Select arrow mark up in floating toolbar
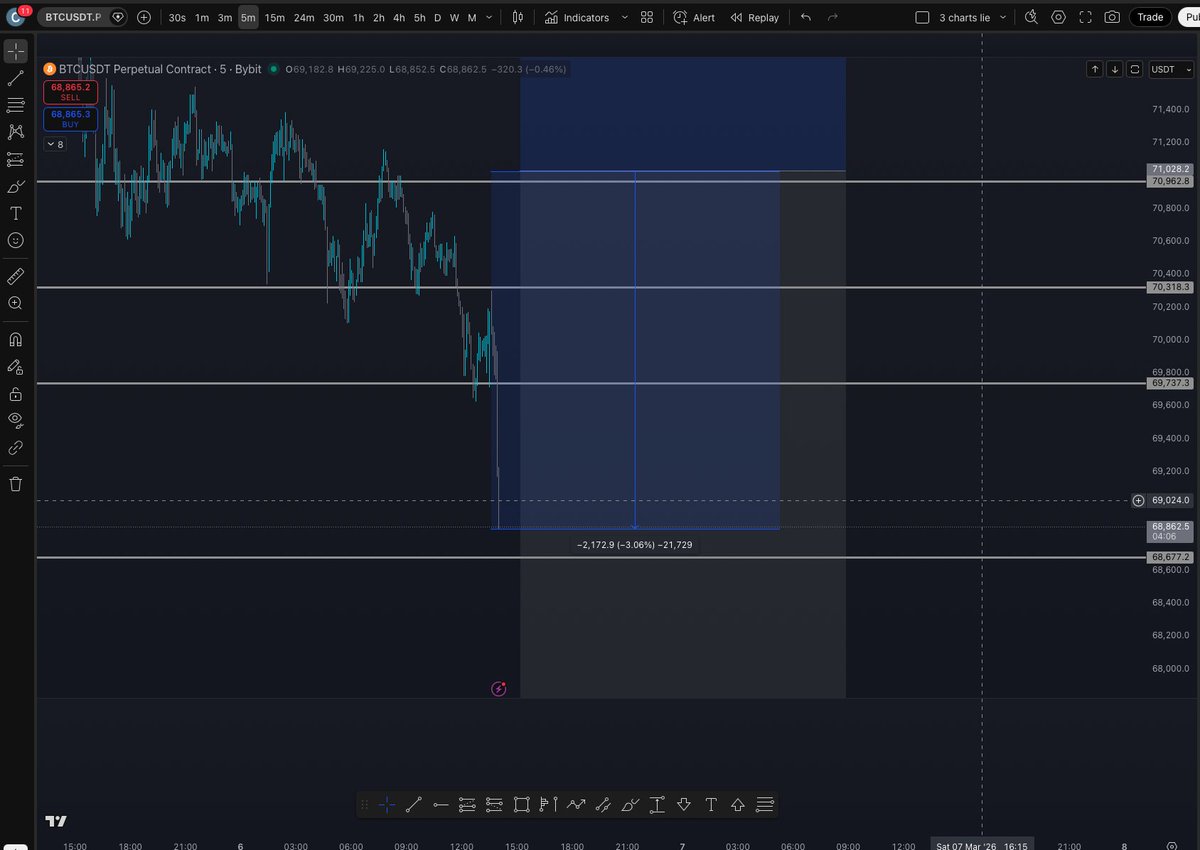The image size is (1200, 850). (738, 804)
